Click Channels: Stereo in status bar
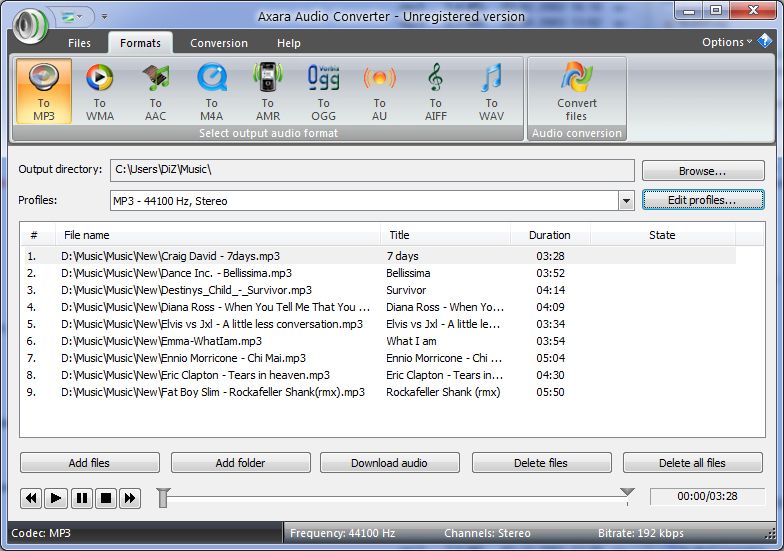Viewport: 784px width, 551px height. click(x=488, y=533)
